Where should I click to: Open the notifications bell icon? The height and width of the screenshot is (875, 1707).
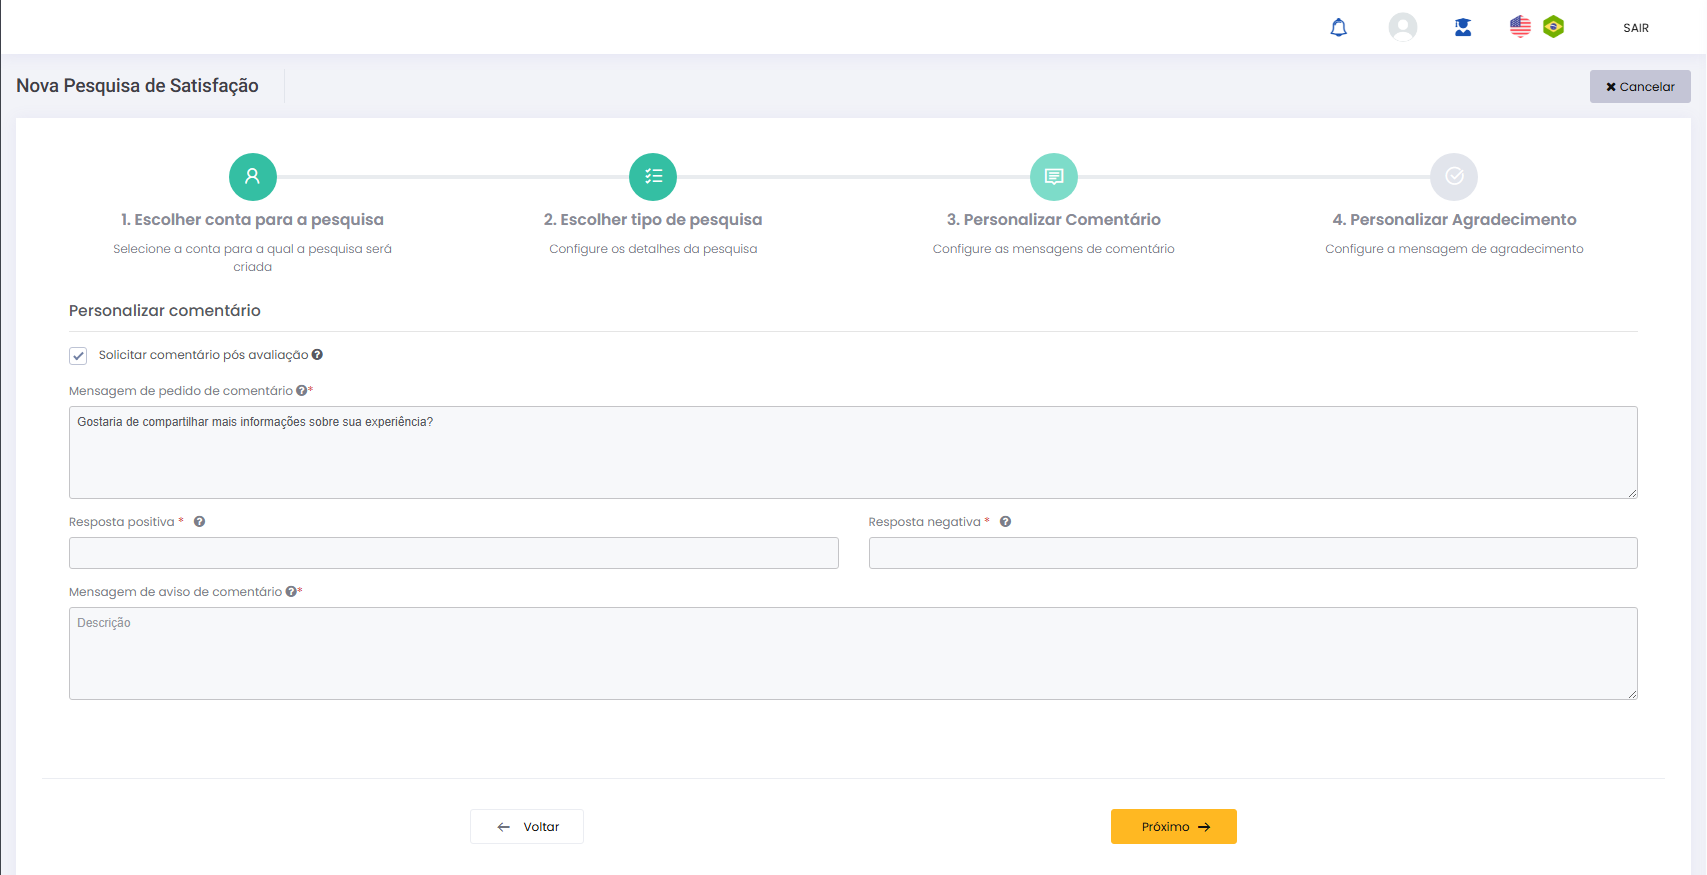pyautogui.click(x=1338, y=28)
